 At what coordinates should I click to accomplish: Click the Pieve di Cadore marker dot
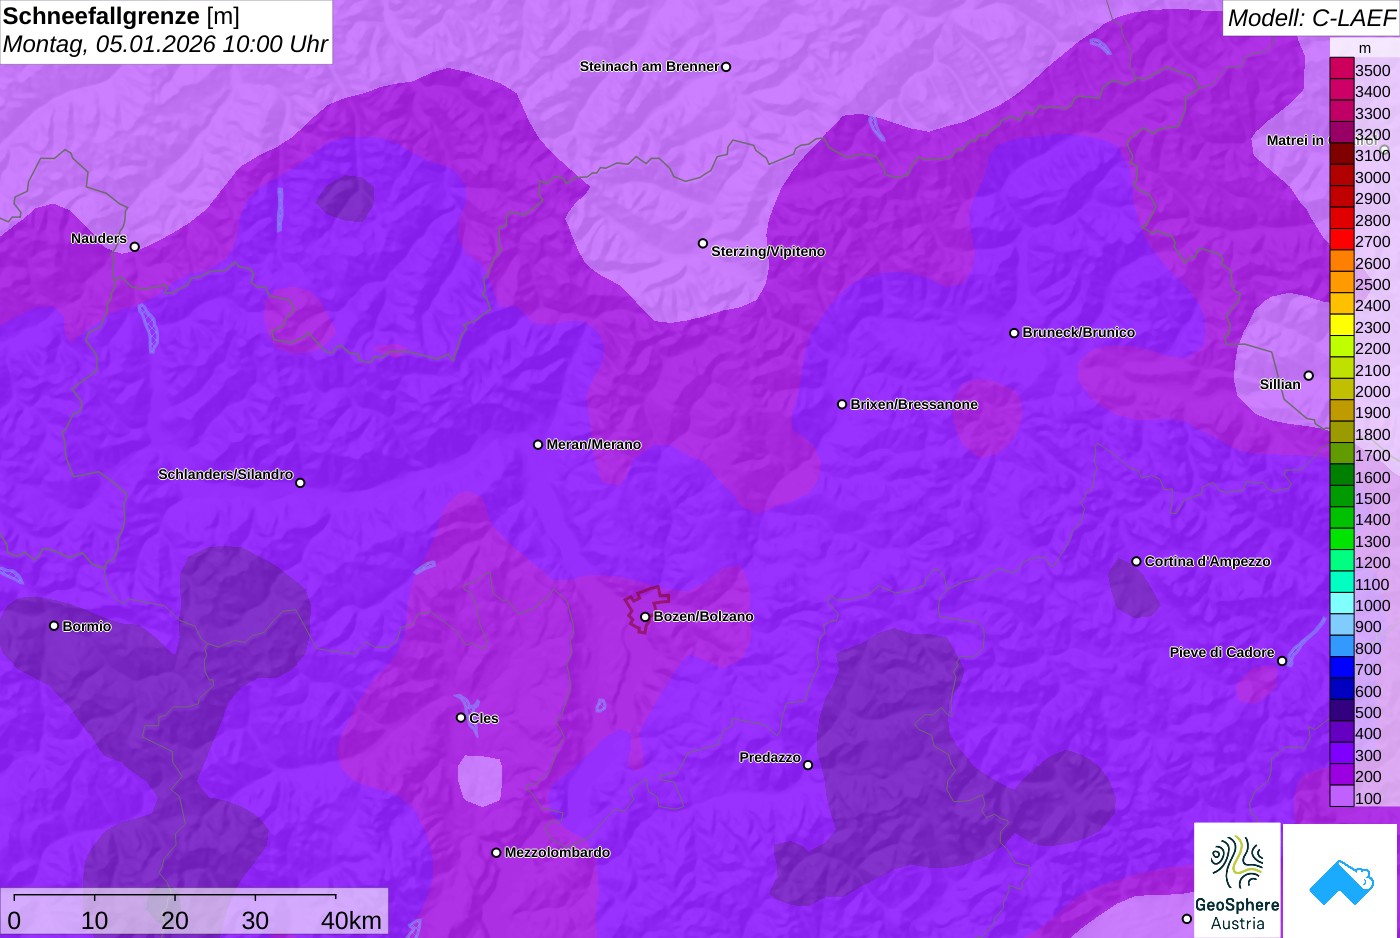coord(1282,661)
